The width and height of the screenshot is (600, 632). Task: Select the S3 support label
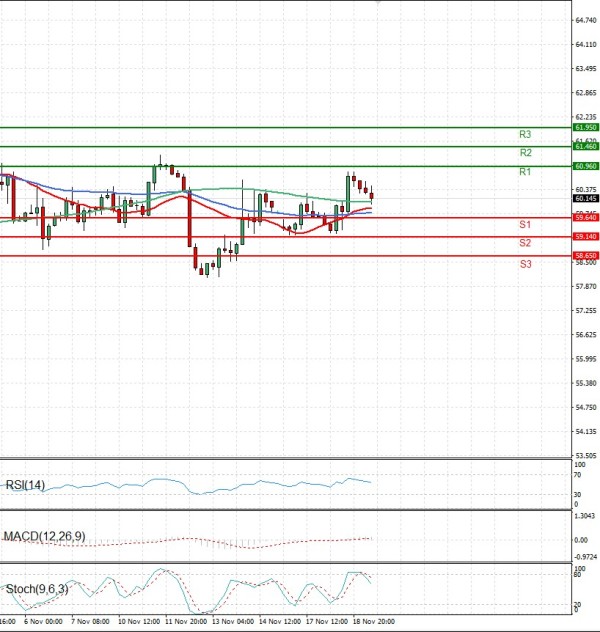[x=524, y=263]
